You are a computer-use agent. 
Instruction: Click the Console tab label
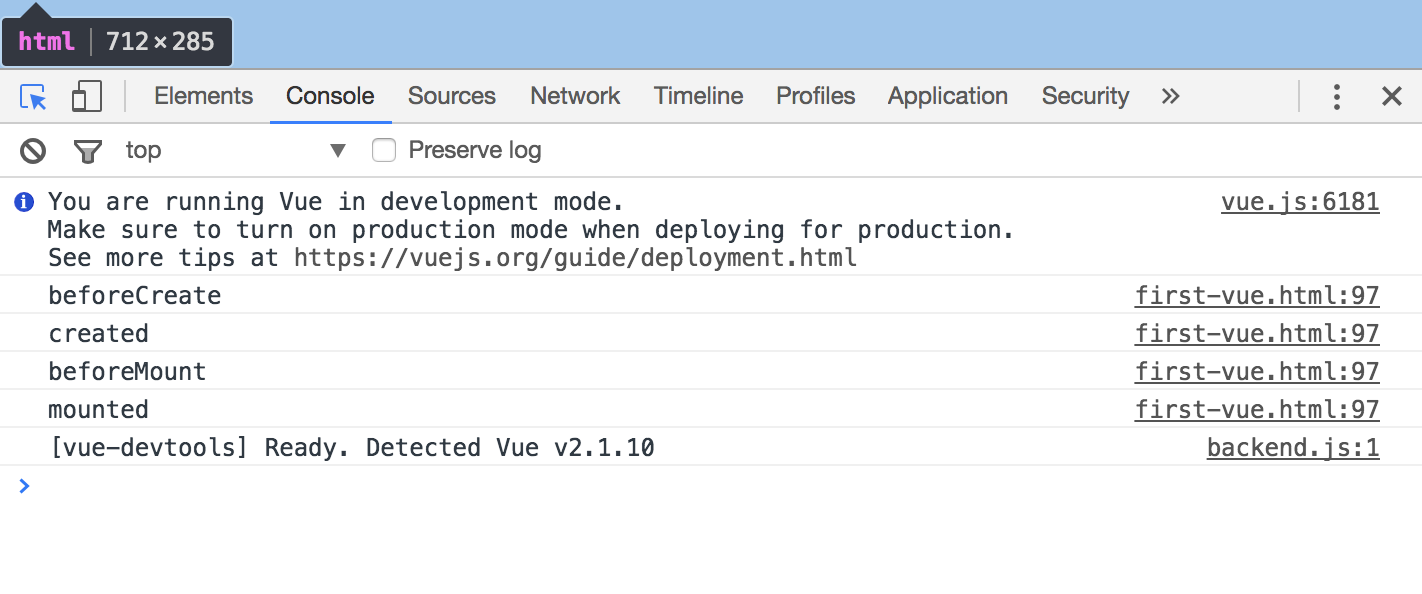[x=330, y=96]
